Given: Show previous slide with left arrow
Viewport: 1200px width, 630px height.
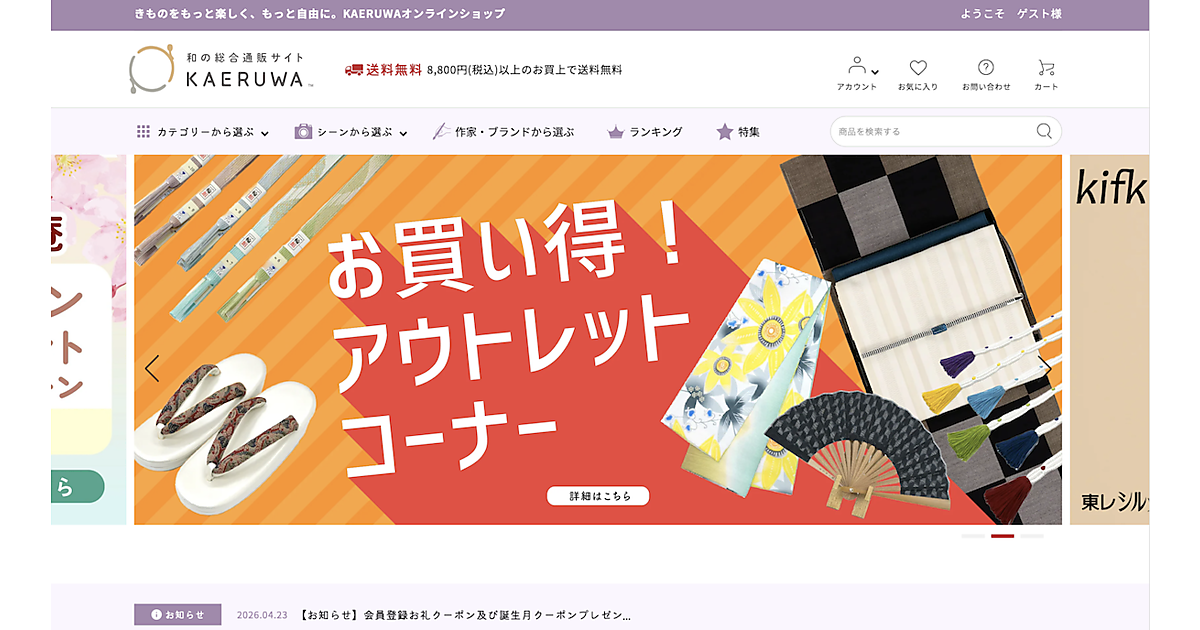Looking at the screenshot, I should point(152,369).
